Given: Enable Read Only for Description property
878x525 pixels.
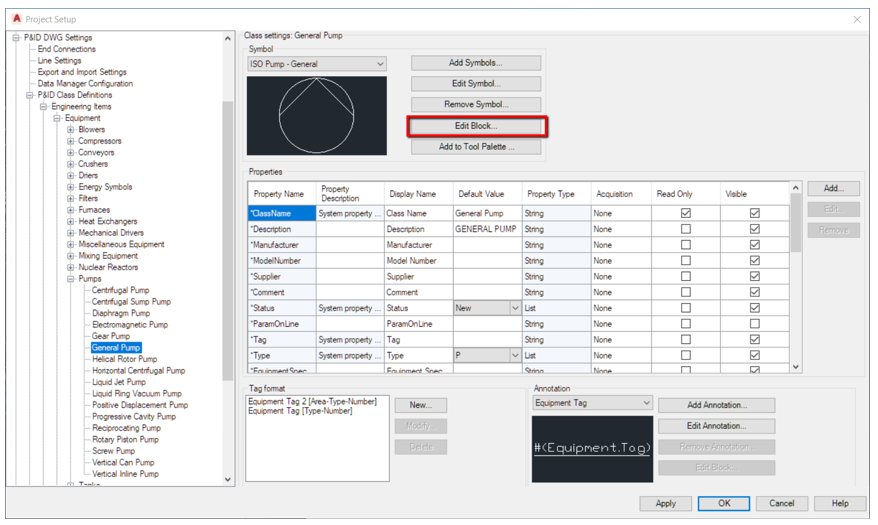Looking at the screenshot, I should click(685, 229).
